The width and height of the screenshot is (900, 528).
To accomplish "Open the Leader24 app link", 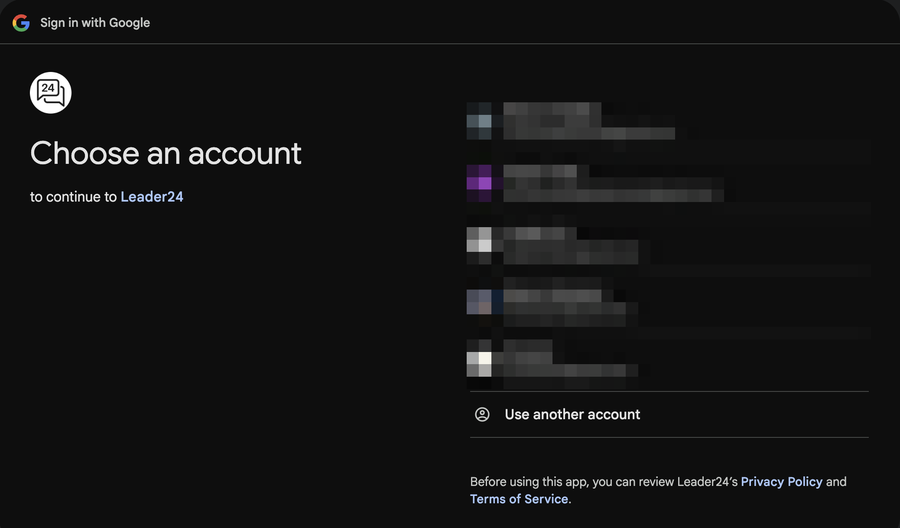I will [152, 197].
